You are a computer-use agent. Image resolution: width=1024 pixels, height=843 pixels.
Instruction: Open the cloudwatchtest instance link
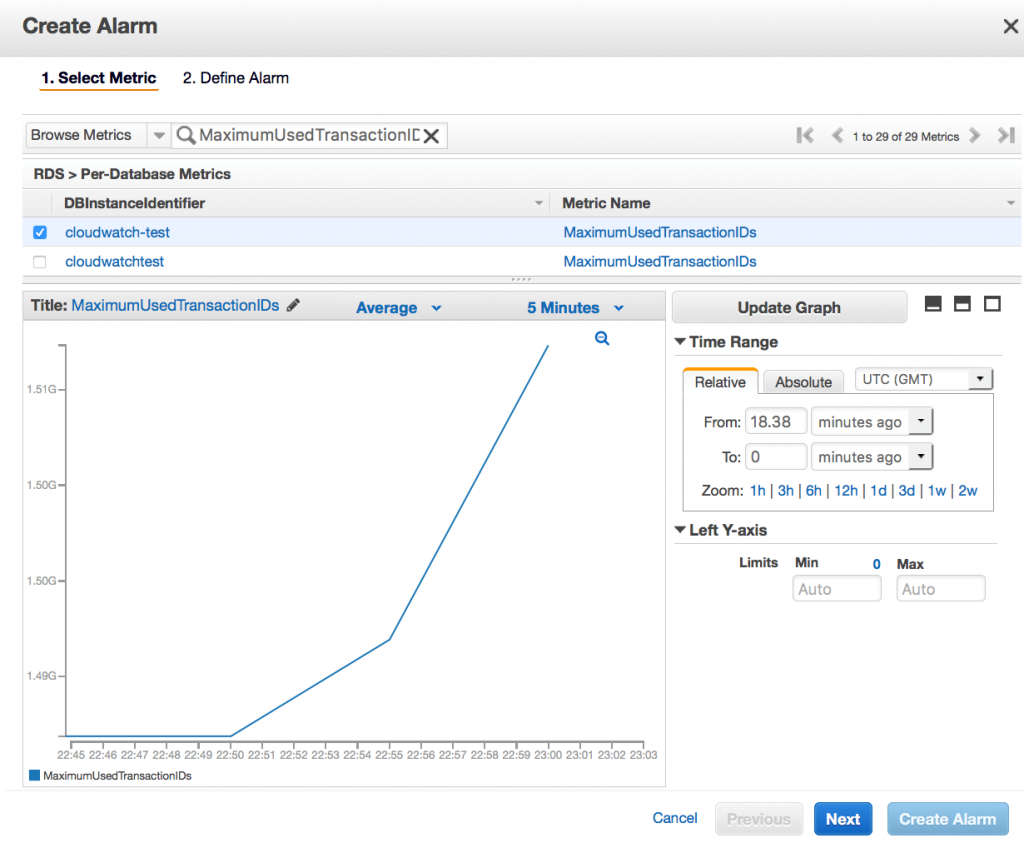[114, 262]
